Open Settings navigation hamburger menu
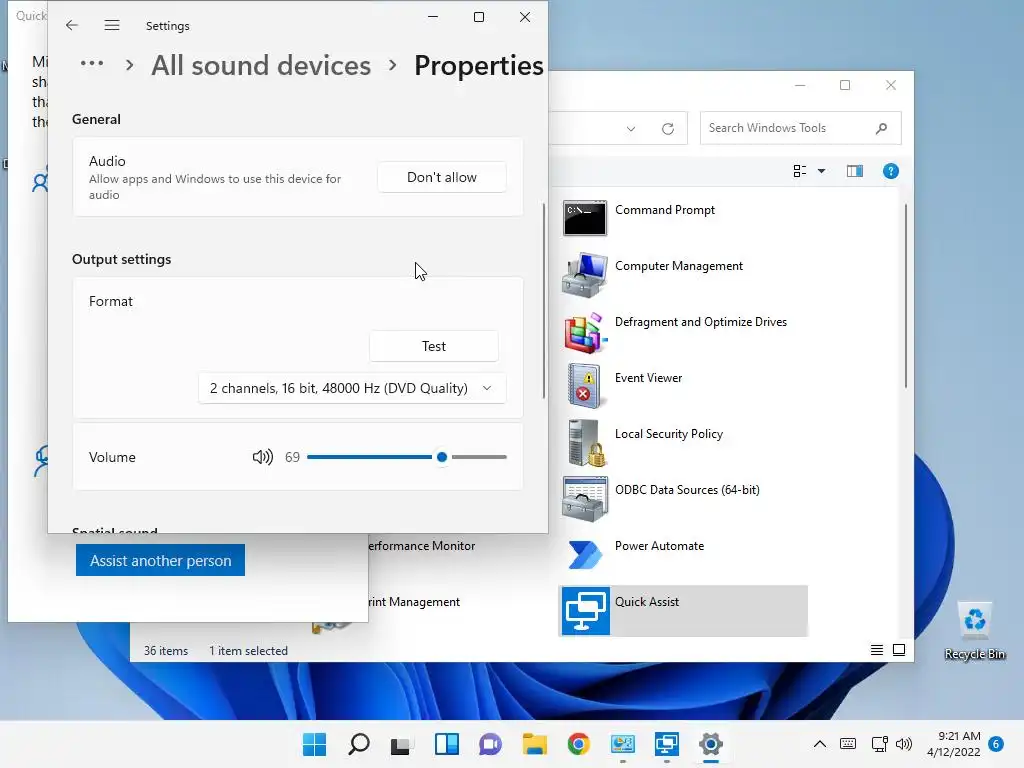 tap(112, 25)
